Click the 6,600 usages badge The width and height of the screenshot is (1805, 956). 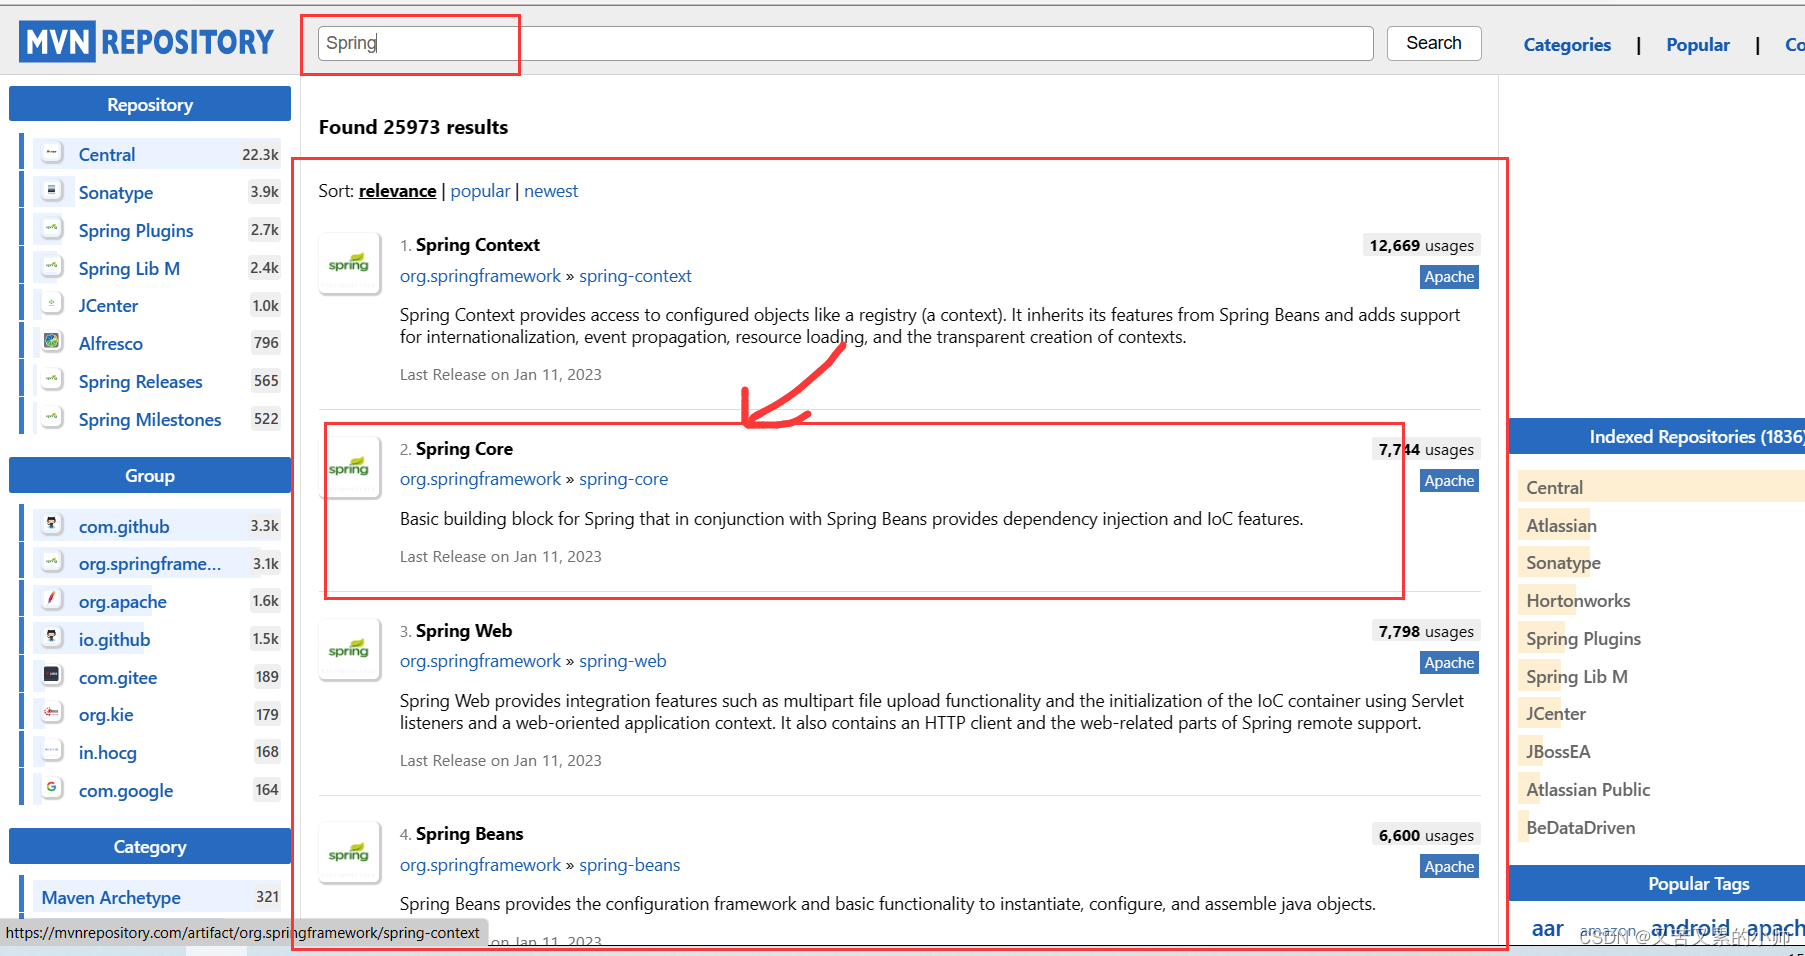(x=1426, y=836)
